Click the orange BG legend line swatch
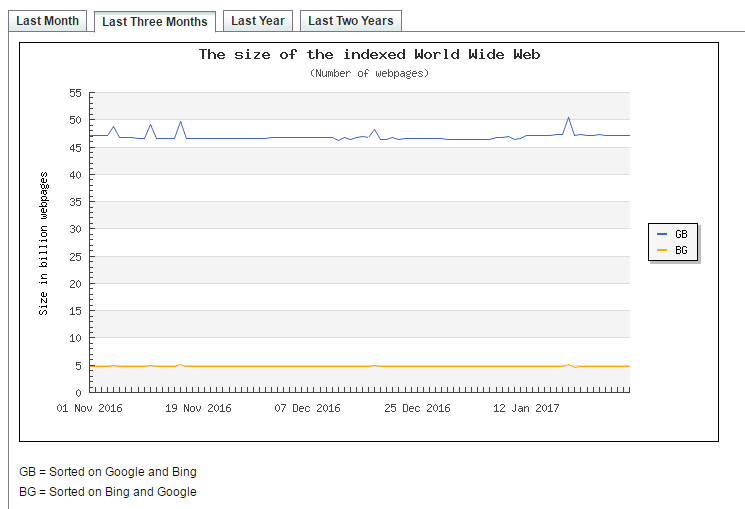The image size is (745, 509). coord(662,250)
